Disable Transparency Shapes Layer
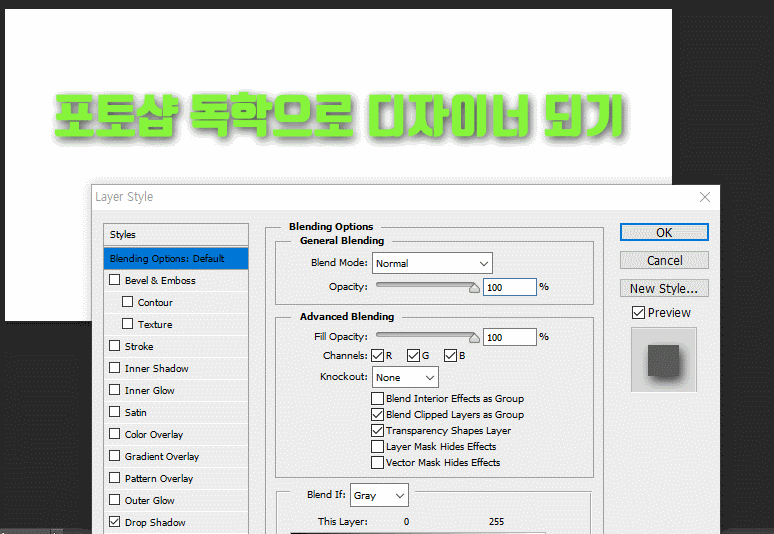 378,430
